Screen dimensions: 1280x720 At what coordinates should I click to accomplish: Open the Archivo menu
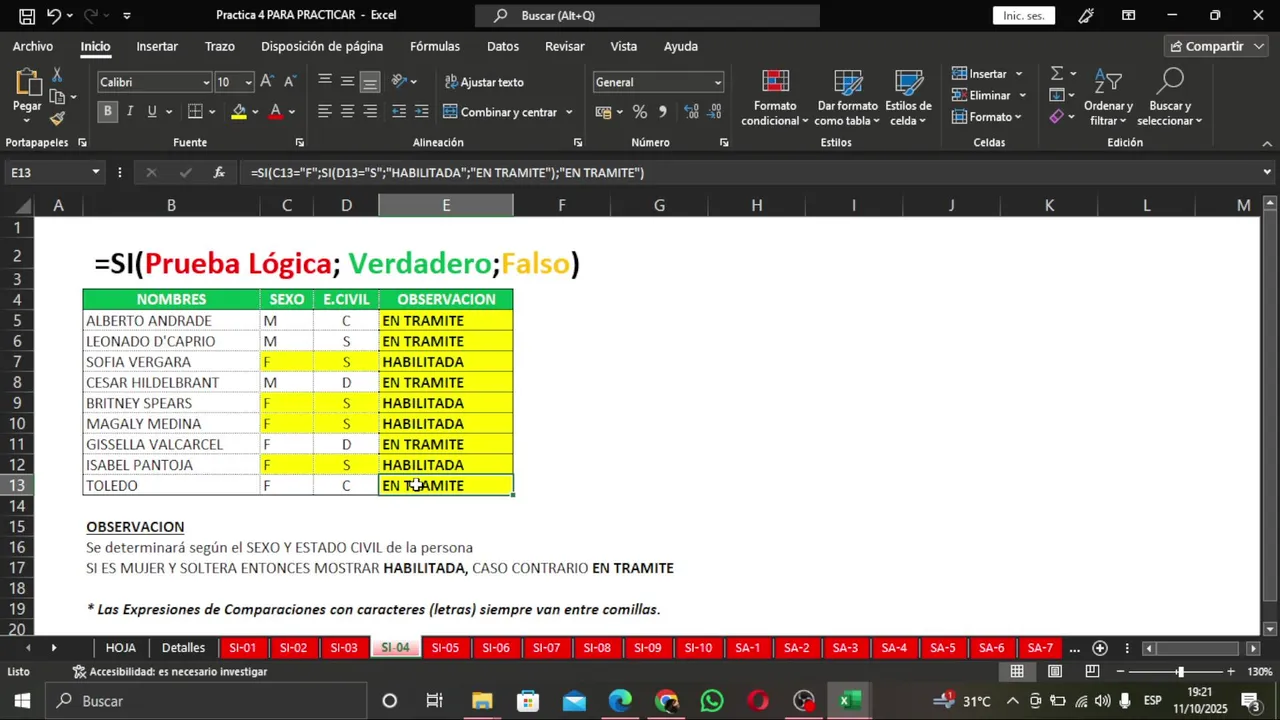point(33,46)
